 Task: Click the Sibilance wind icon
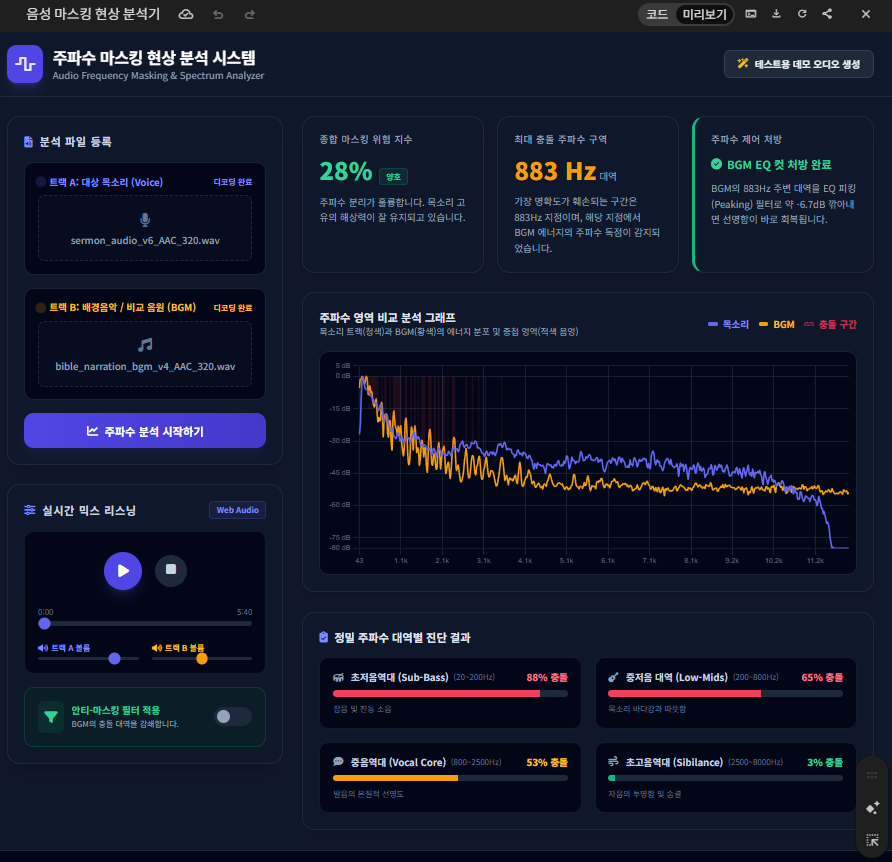613,762
